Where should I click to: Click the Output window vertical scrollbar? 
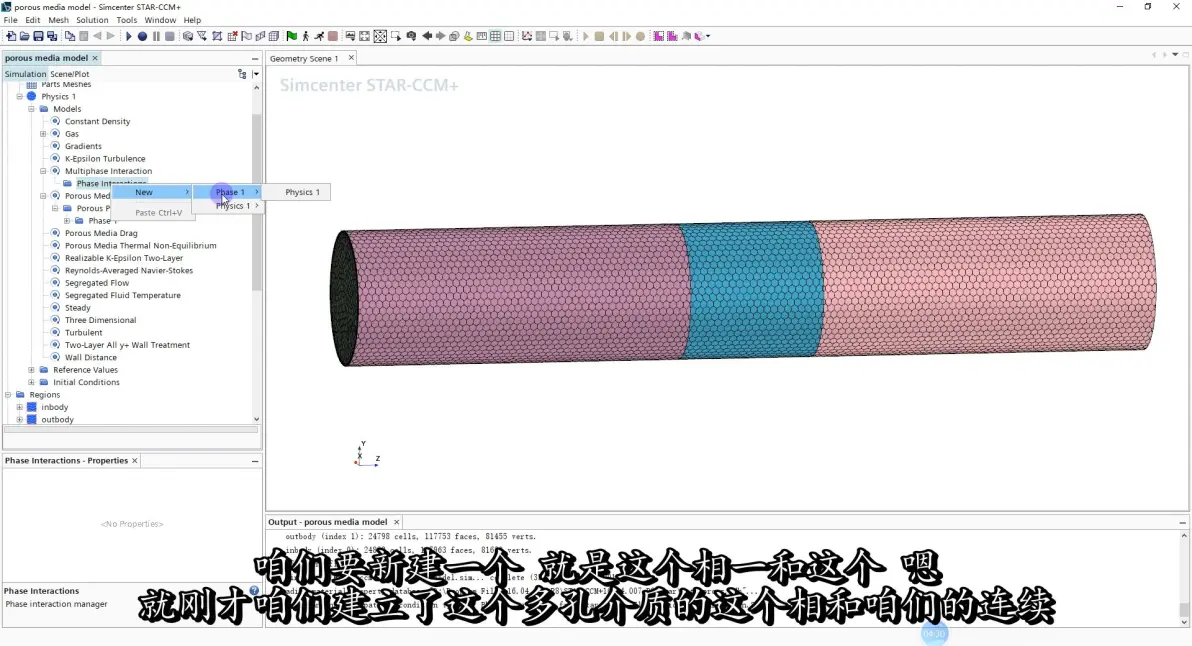[1184, 608]
